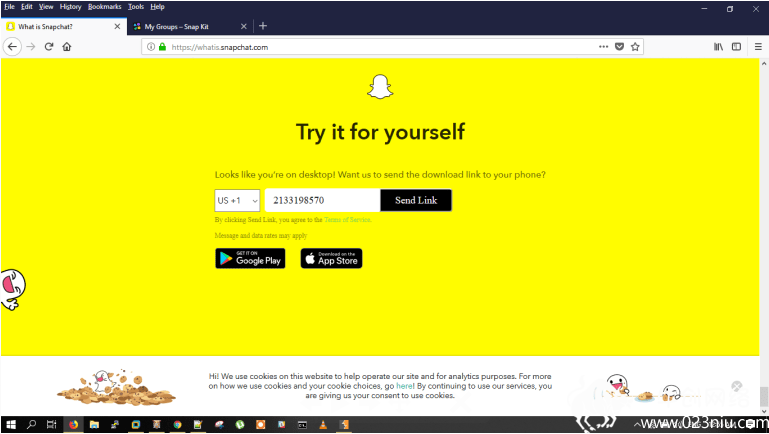769x434 pixels.
Task: Open the page actions three-dot menu
Action: [x=603, y=47]
